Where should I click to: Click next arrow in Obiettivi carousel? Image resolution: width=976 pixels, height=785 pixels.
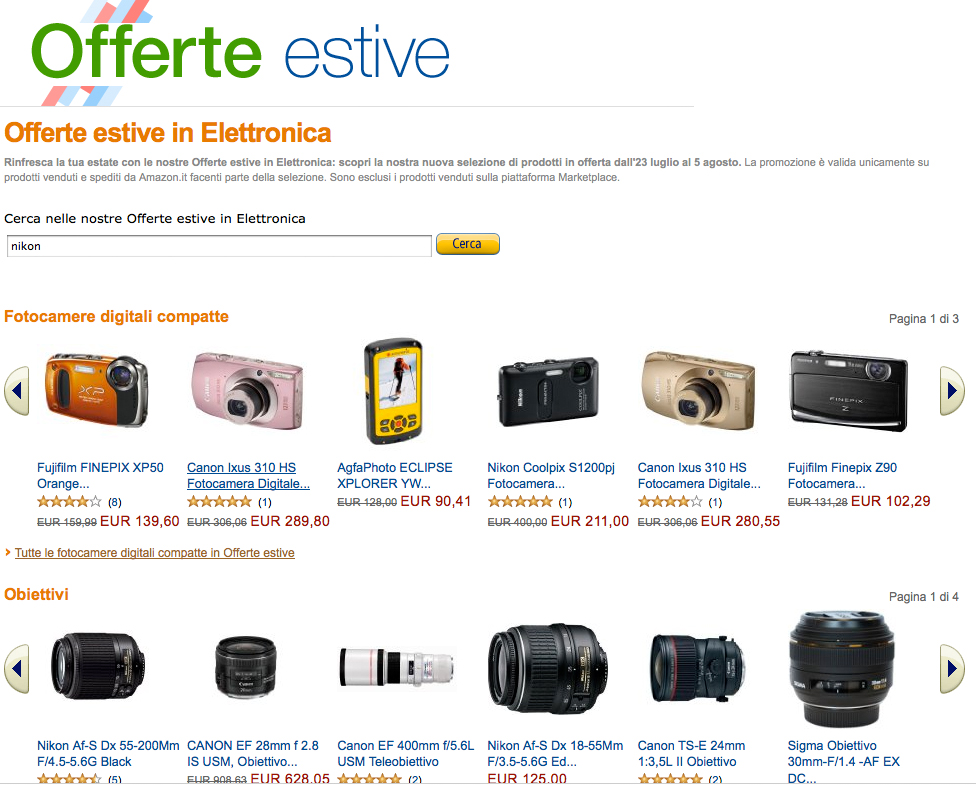(x=952, y=669)
